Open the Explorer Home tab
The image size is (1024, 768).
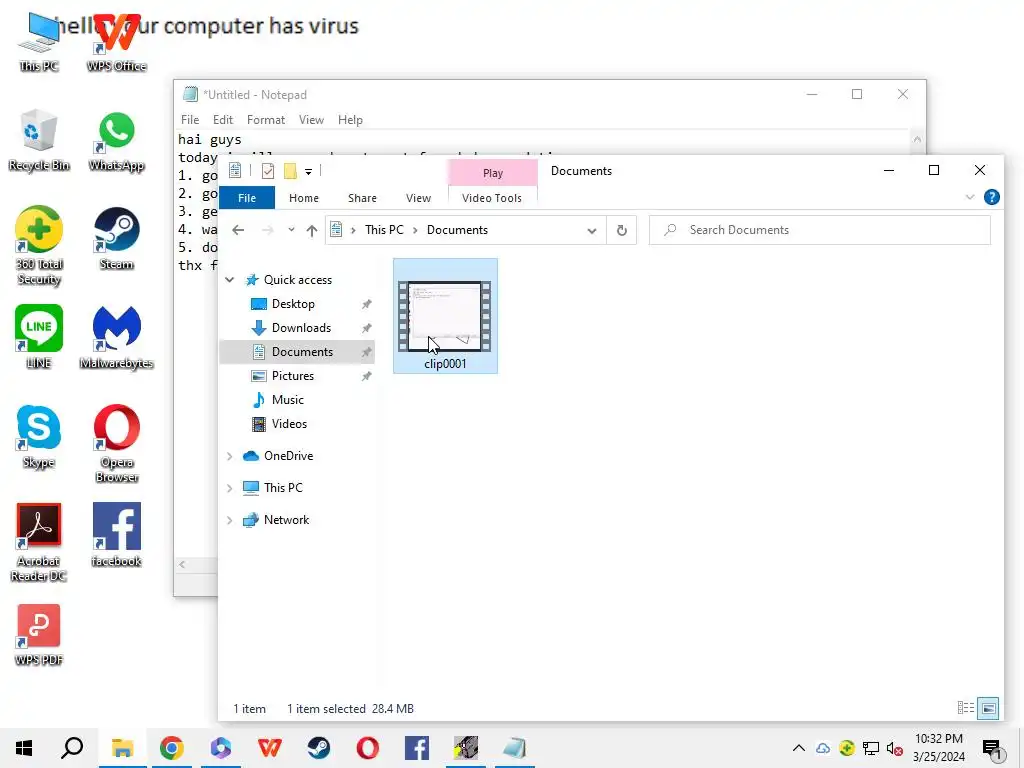(x=304, y=198)
